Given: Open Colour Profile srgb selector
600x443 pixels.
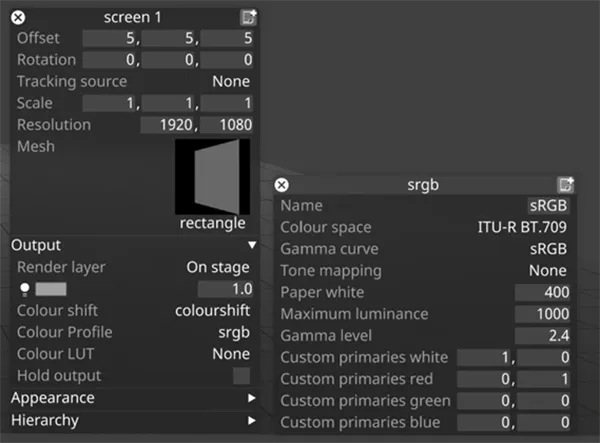Looking at the screenshot, I should (234, 332).
